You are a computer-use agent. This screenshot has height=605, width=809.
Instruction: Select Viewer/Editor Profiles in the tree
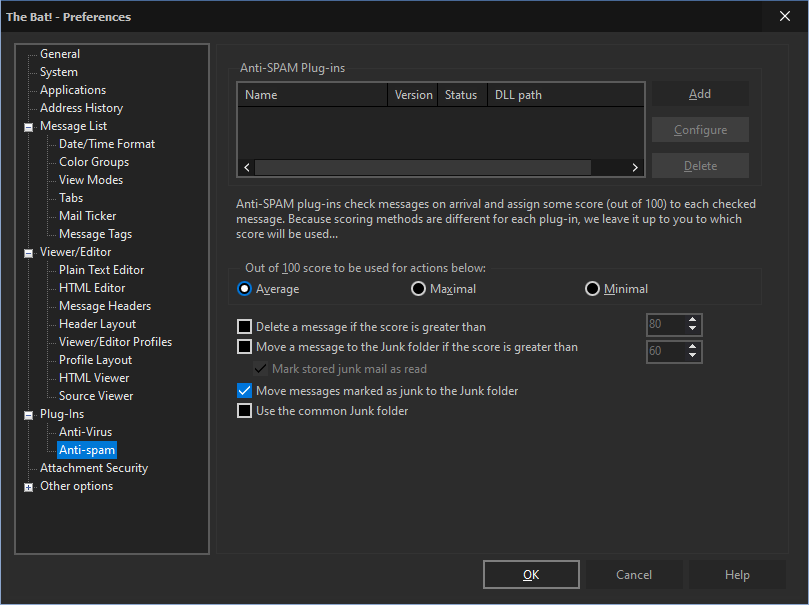115,342
